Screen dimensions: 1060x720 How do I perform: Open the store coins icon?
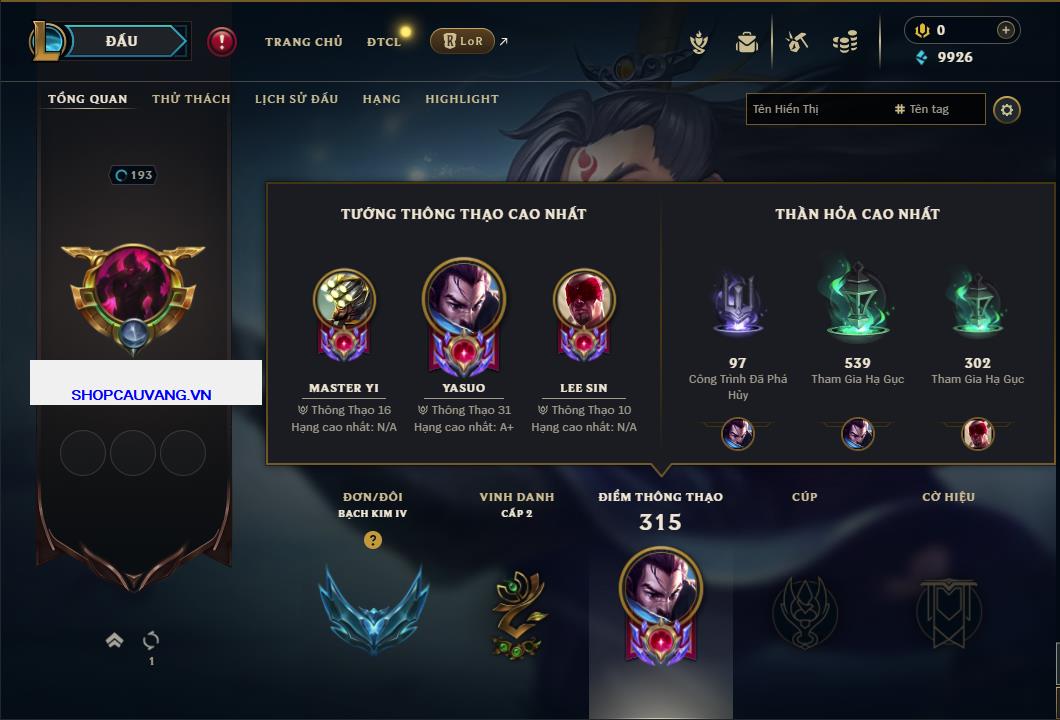[845, 42]
